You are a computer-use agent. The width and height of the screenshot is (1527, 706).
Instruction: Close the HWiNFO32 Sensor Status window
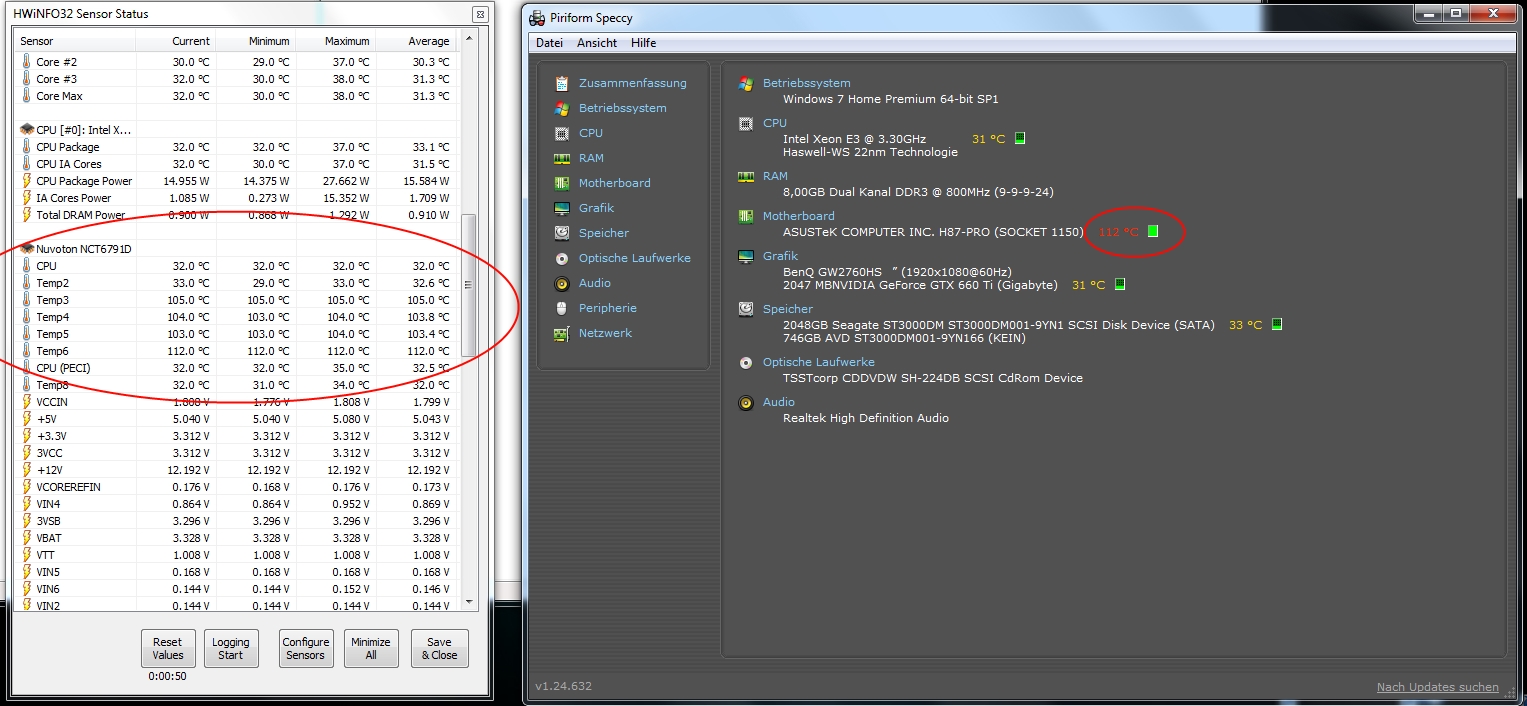(480, 14)
